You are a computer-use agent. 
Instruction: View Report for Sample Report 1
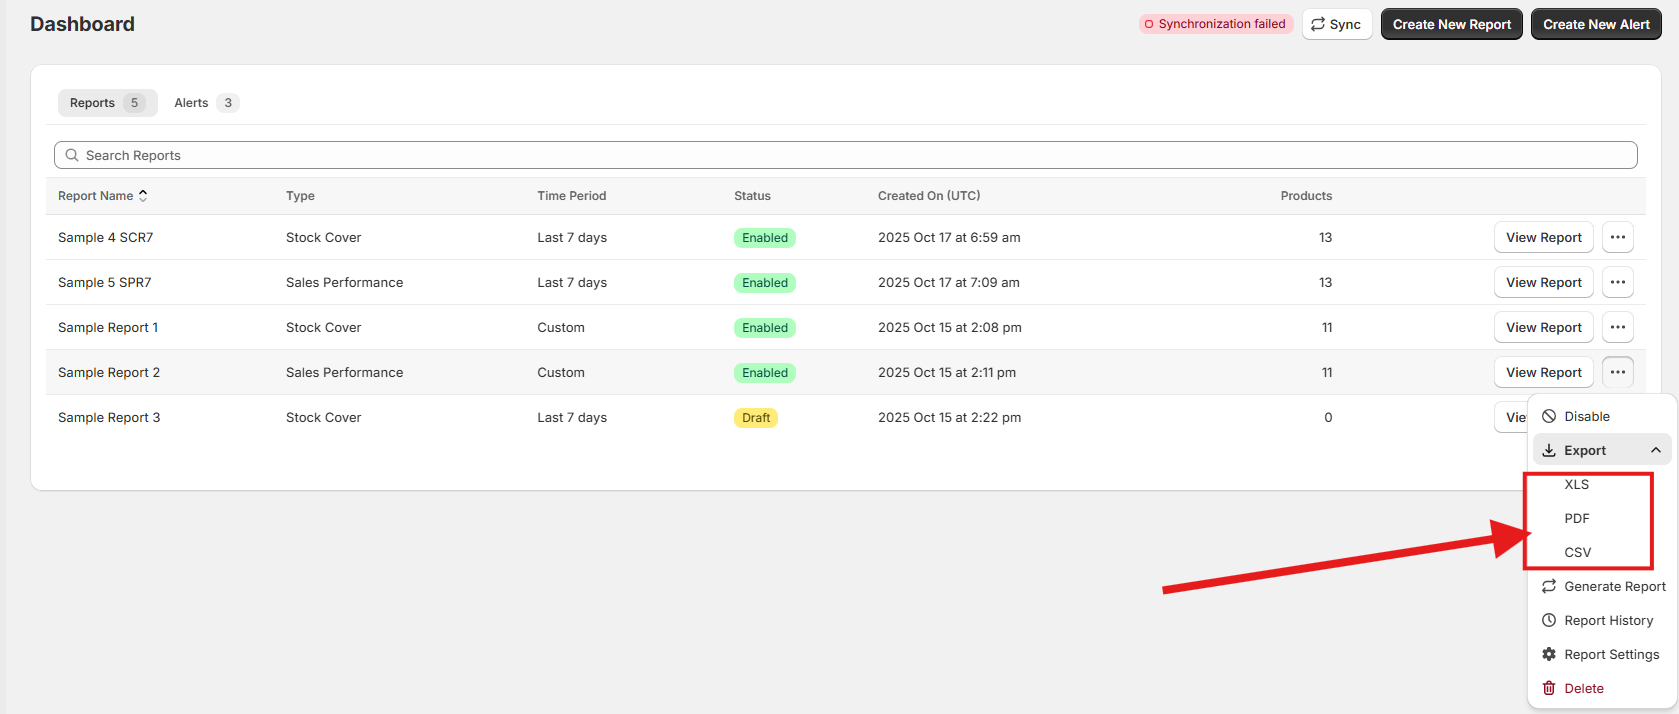tap(1543, 327)
